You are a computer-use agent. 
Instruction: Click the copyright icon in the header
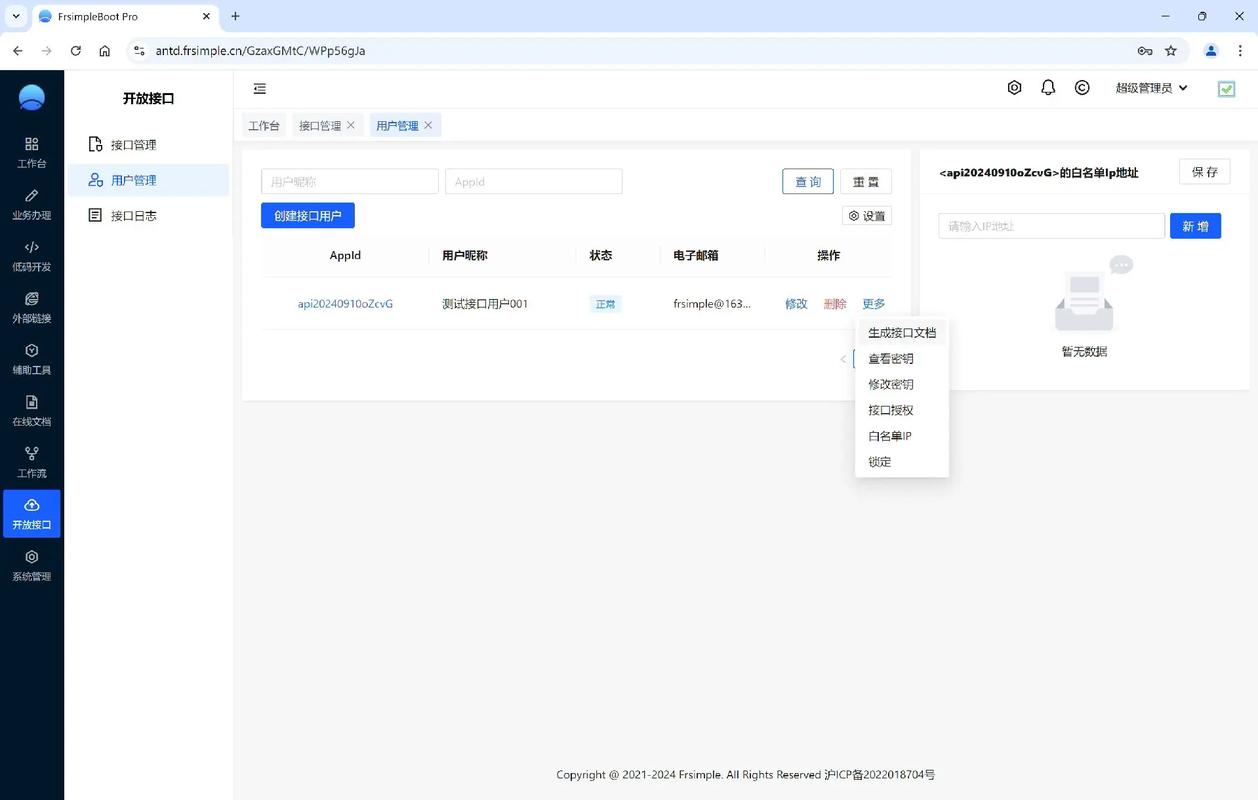pyautogui.click(x=1081, y=88)
